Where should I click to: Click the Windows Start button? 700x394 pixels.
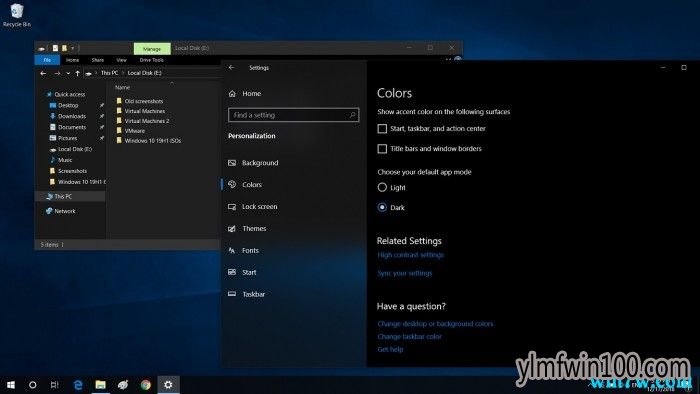click(x=11, y=385)
